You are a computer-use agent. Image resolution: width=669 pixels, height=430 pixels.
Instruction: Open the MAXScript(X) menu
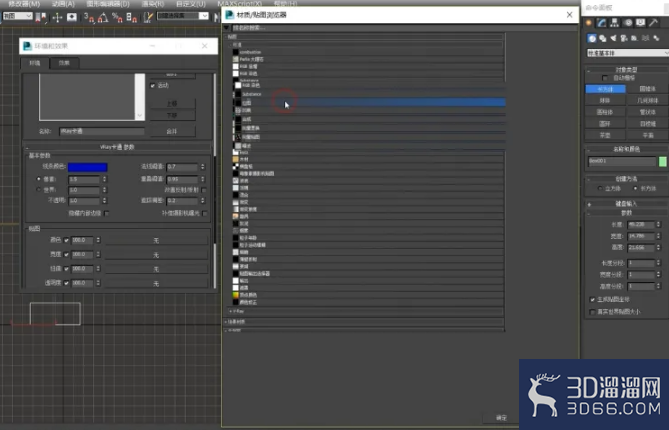[x=239, y=4]
